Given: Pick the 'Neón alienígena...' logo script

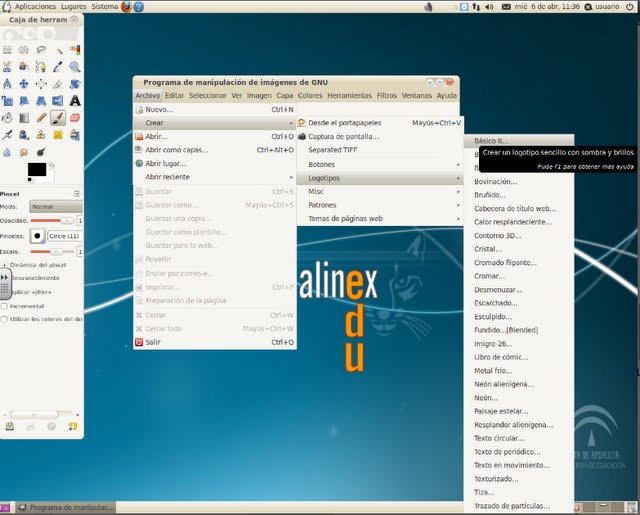Looking at the screenshot, I should (518, 384).
